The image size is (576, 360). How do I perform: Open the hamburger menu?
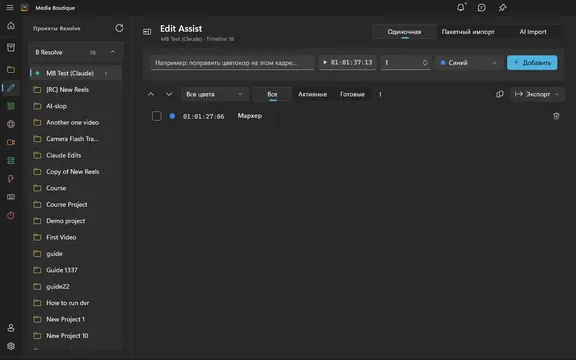point(10,8)
